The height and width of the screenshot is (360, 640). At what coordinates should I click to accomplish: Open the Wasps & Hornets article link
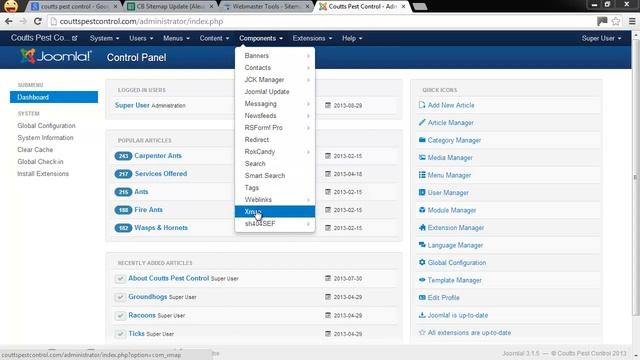coord(161,227)
